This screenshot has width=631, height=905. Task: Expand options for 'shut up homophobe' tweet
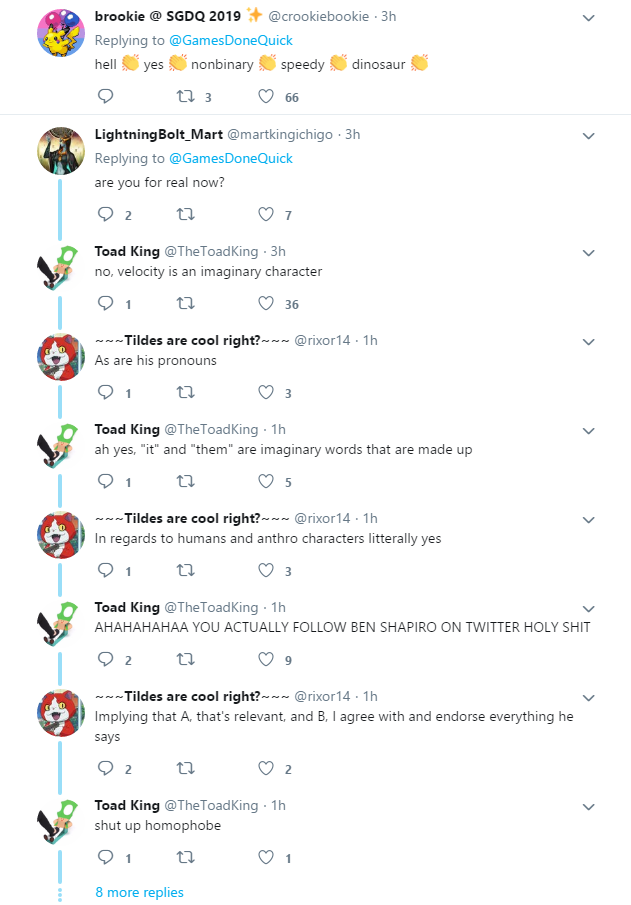tap(588, 807)
